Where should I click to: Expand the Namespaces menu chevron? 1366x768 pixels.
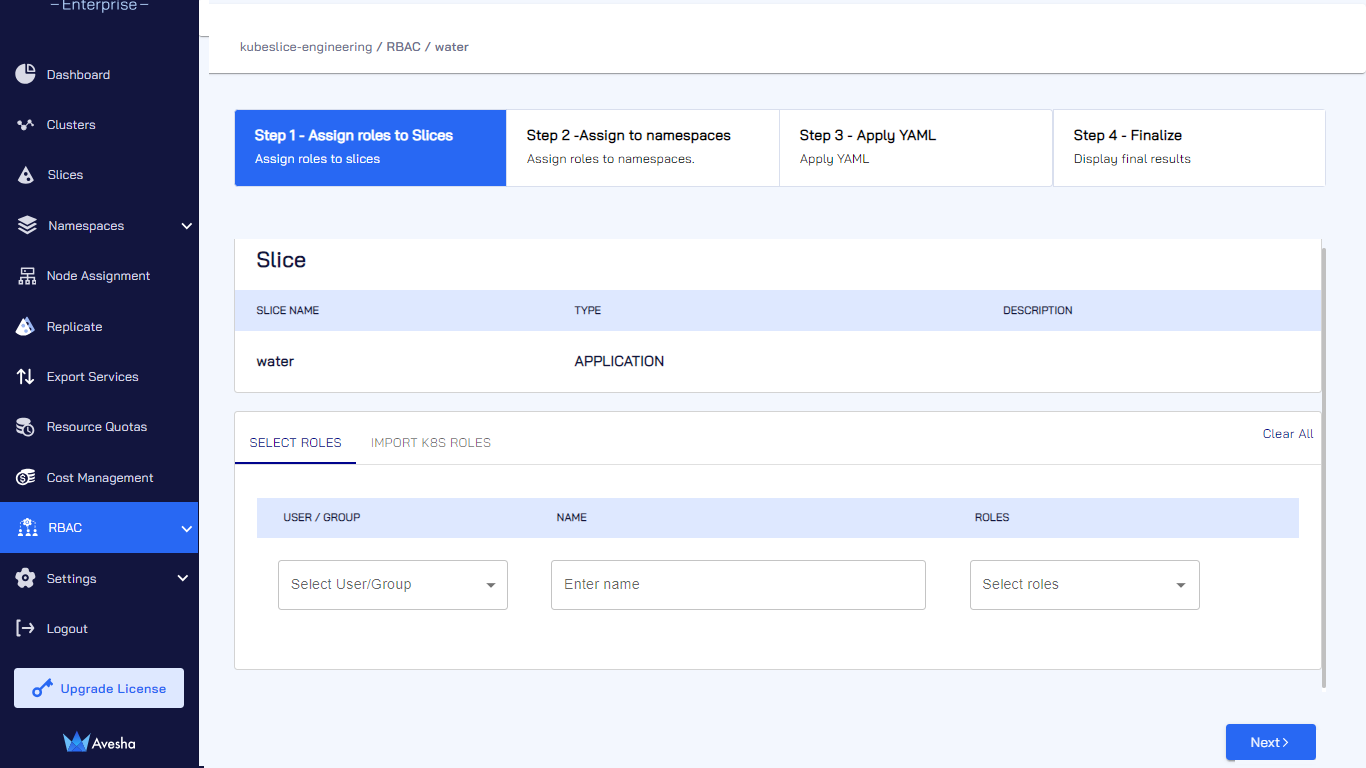186,226
